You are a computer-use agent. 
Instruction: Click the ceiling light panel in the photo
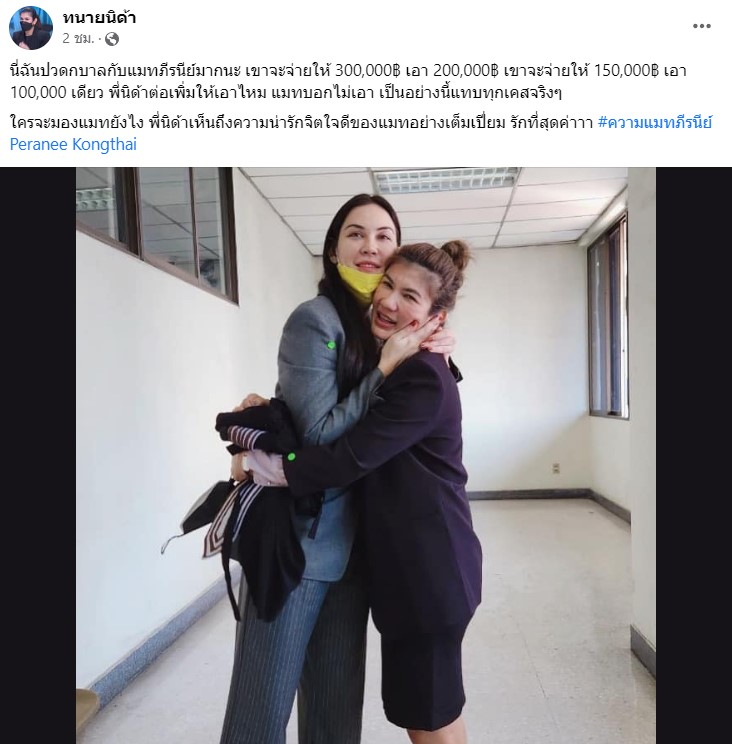[x=446, y=180]
